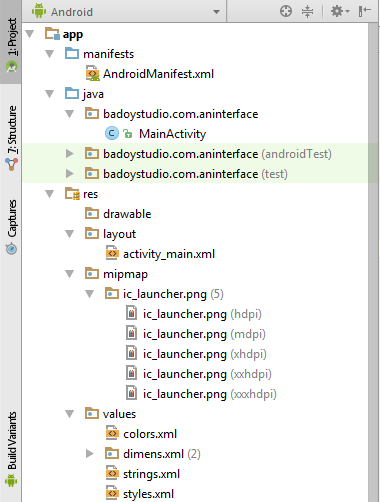Expand the badoystudio.com.aninterface (test) package
Image resolution: width=380 pixels, height=502 pixels.
[69, 174]
